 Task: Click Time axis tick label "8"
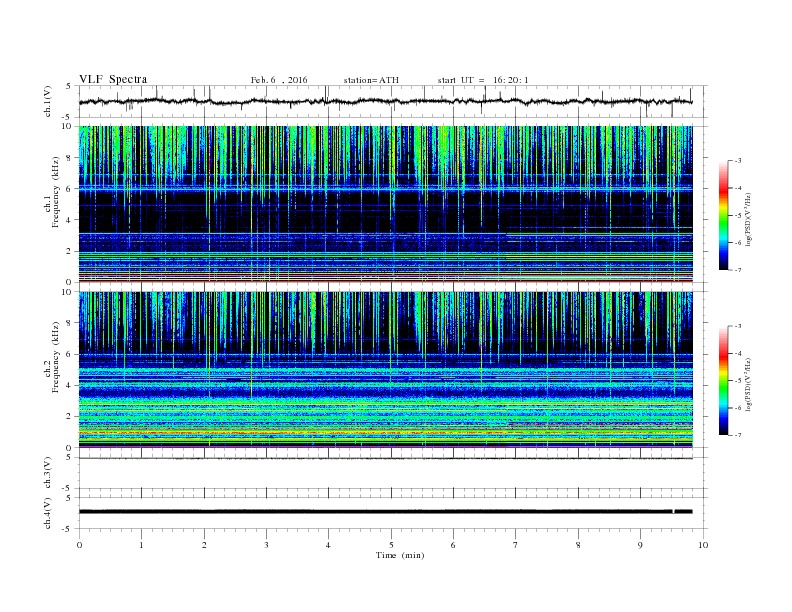[578, 545]
